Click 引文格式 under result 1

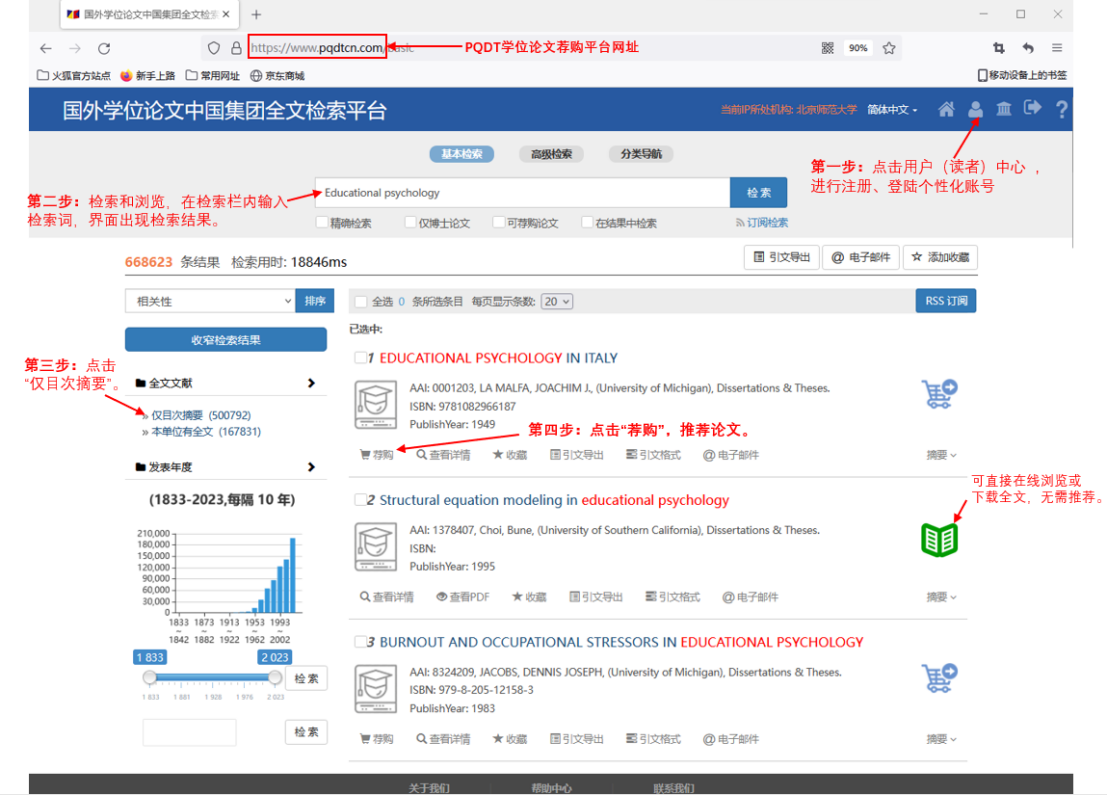[653, 455]
